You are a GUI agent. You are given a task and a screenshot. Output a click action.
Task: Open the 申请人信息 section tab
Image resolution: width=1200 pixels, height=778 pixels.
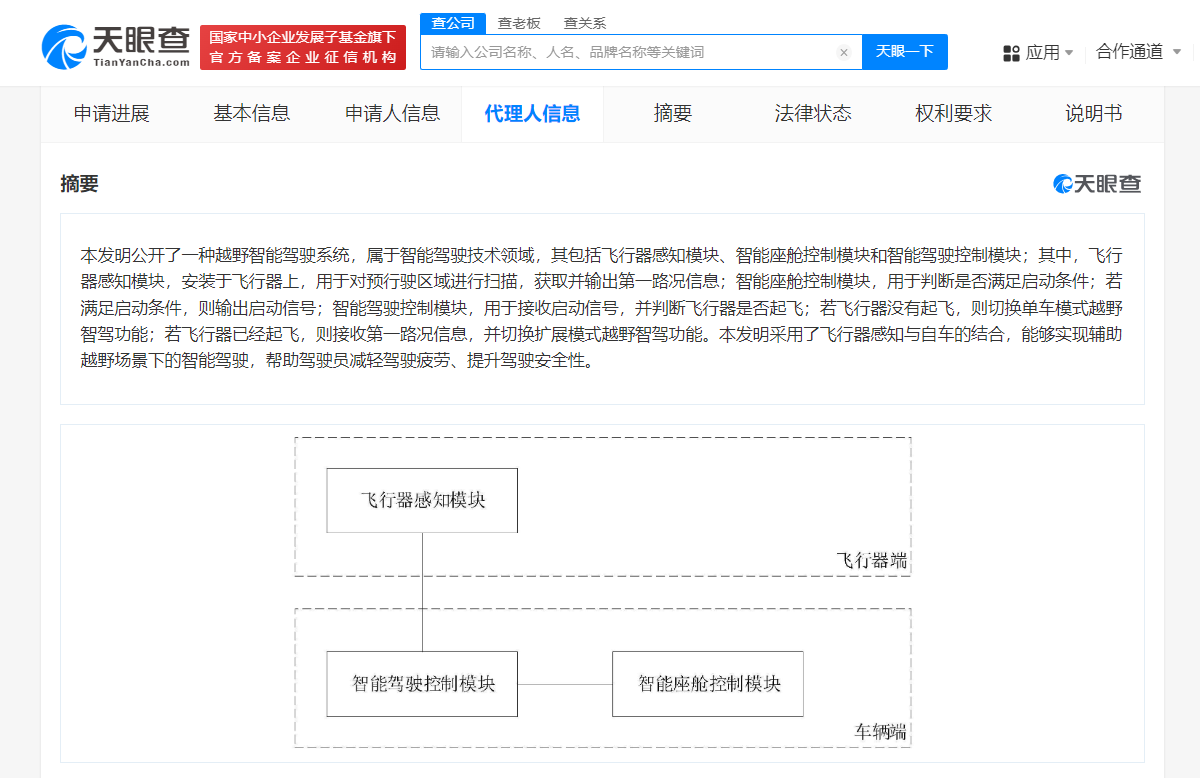(392, 114)
